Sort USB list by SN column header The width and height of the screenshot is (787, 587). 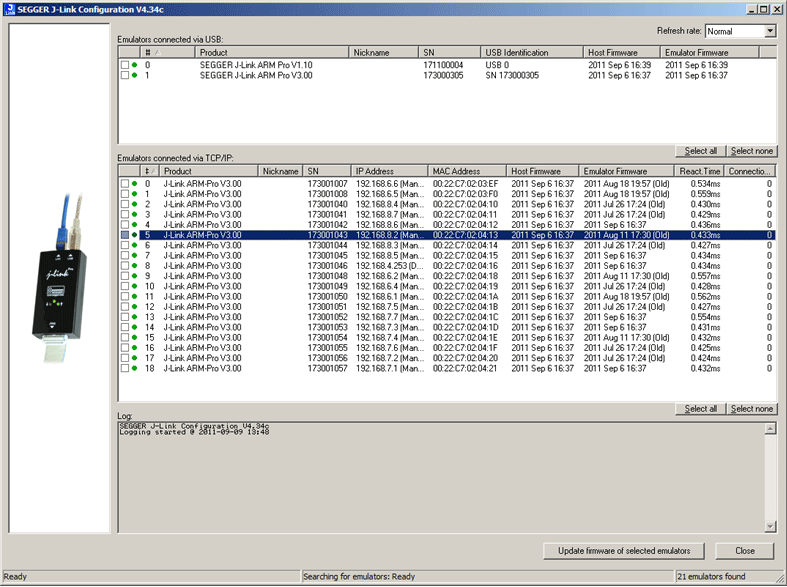coord(449,52)
